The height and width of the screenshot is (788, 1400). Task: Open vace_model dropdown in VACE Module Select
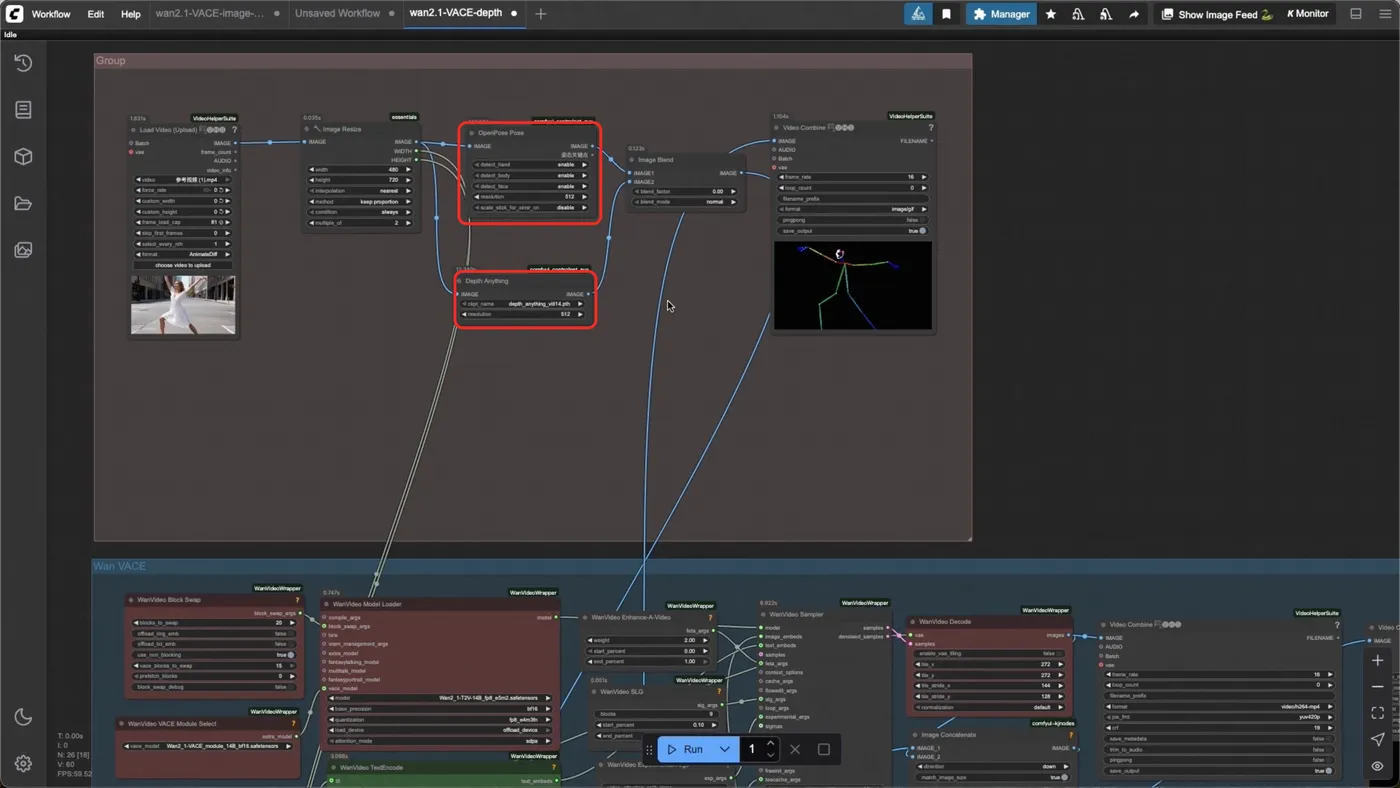tap(209, 746)
